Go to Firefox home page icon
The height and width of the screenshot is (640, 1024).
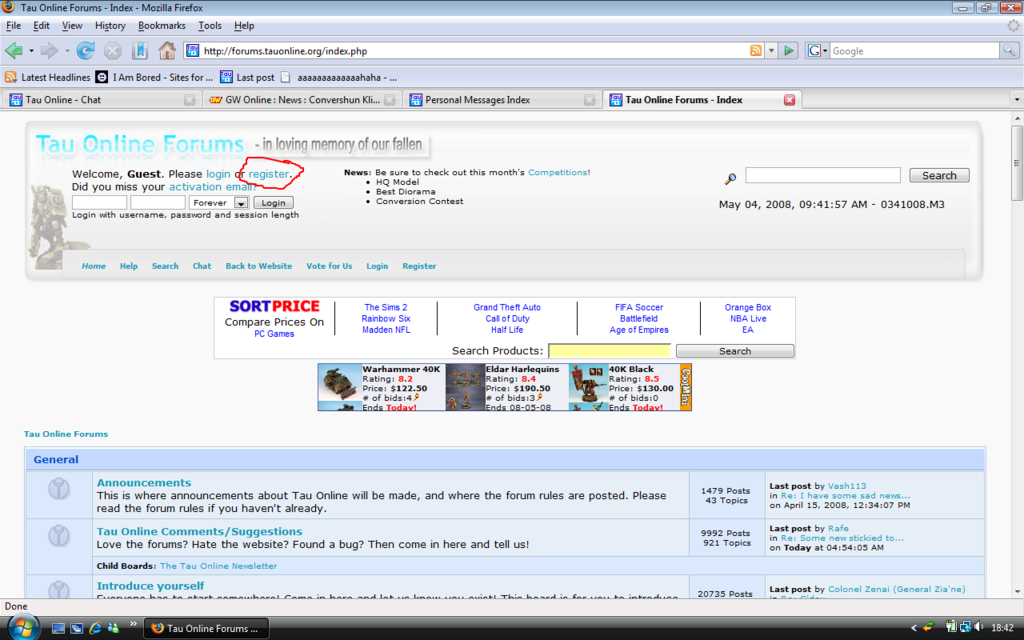tap(167, 50)
